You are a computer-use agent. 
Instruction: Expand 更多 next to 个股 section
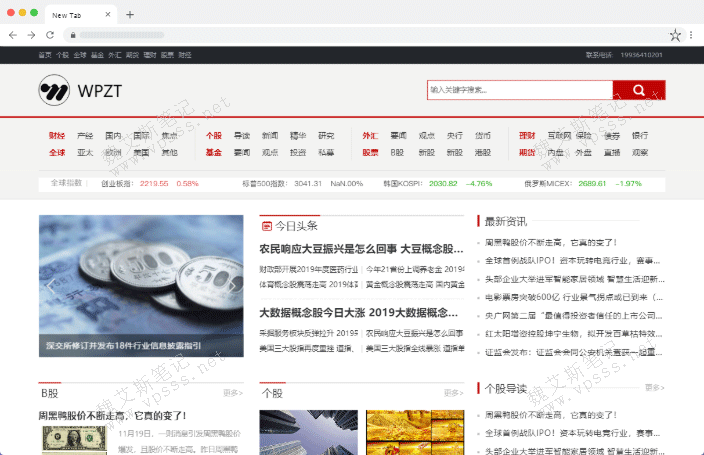pos(454,393)
